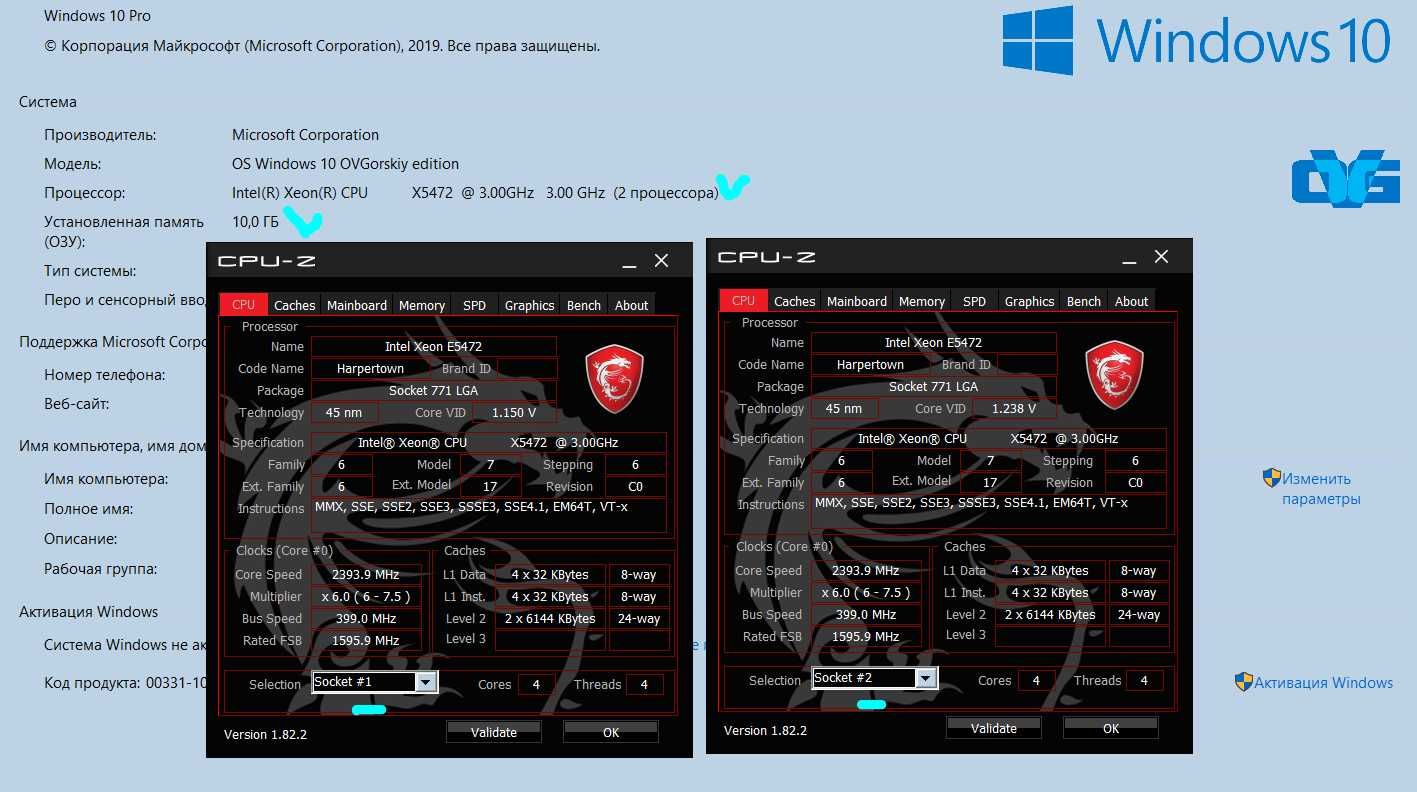Open the Socket #1 selection dropdown arrow
Viewport: 1417px width, 792px height.
click(x=426, y=682)
